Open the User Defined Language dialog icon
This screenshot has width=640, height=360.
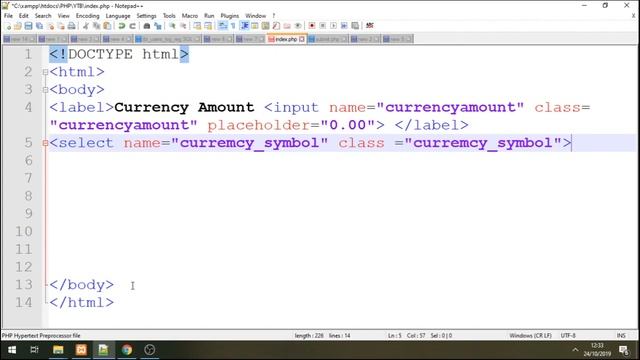[x=255, y=26]
